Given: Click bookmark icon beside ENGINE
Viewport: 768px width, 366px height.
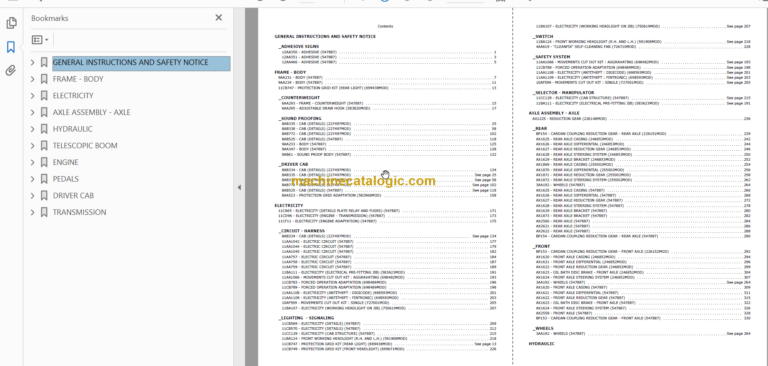Looking at the screenshot, I should (44, 163).
